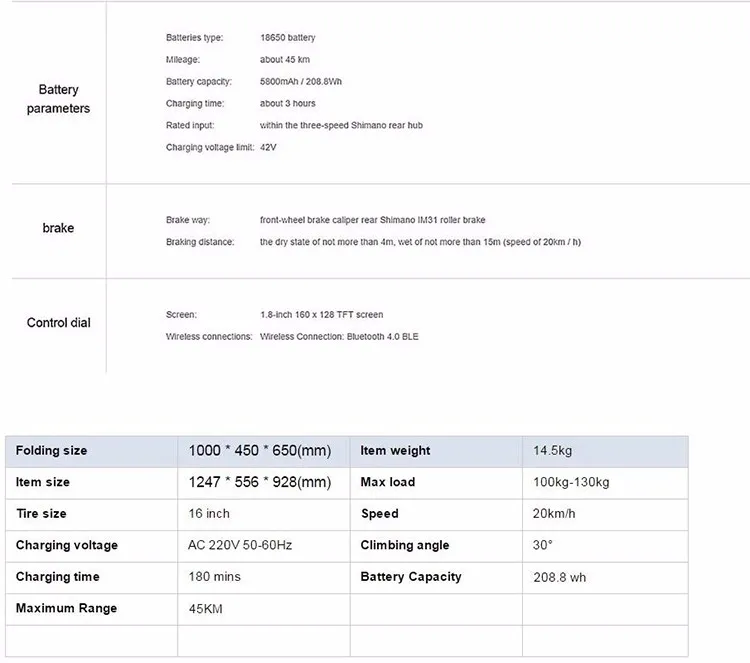Select the Climbing angle 30° cell
The width and height of the screenshot is (750, 663).
pyautogui.click(x=543, y=545)
